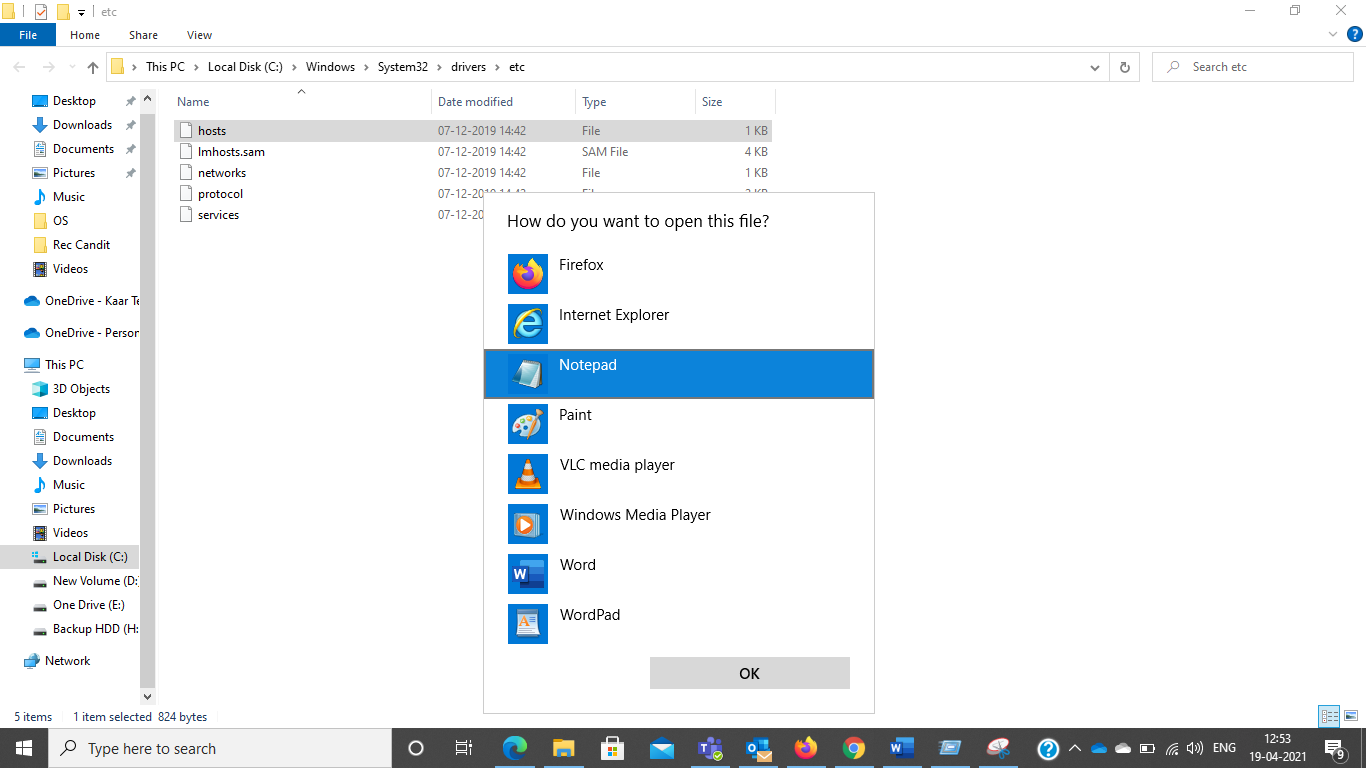
Task: Select Network in the navigation pane
Action: (x=67, y=661)
